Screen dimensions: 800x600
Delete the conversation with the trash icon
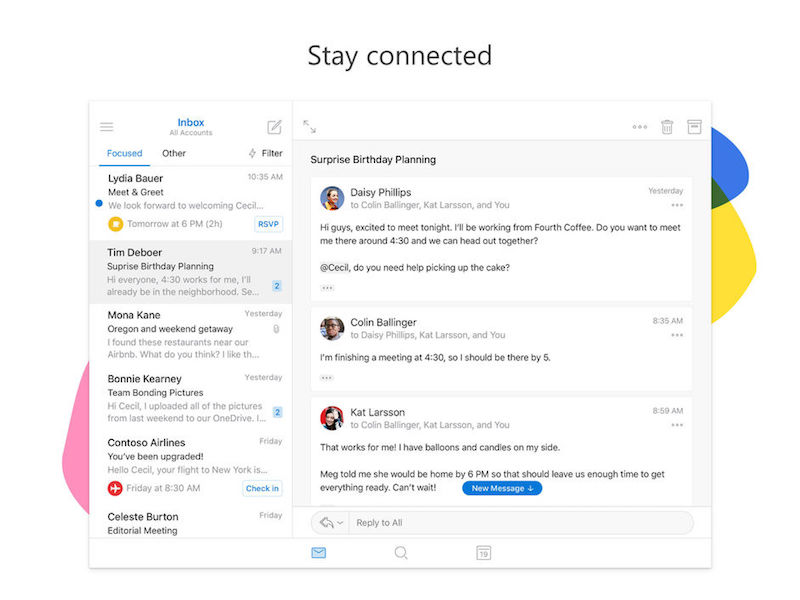pyautogui.click(x=667, y=127)
